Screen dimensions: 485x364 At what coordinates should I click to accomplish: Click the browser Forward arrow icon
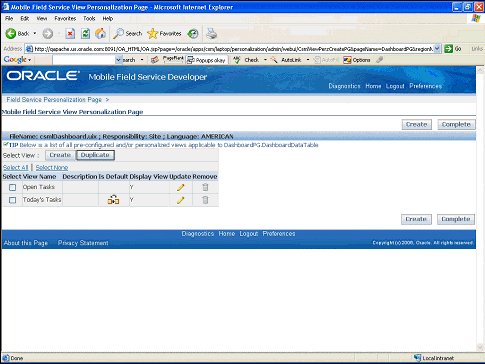pos(48,33)
